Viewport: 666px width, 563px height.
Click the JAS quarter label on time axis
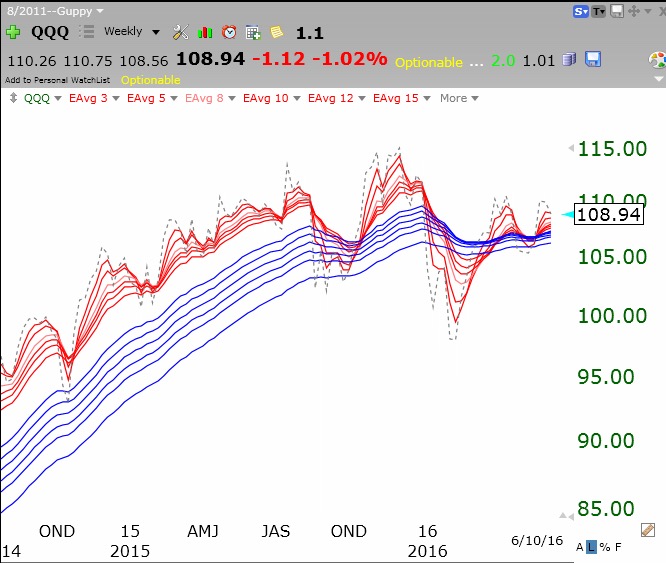[x=276, y=531]
